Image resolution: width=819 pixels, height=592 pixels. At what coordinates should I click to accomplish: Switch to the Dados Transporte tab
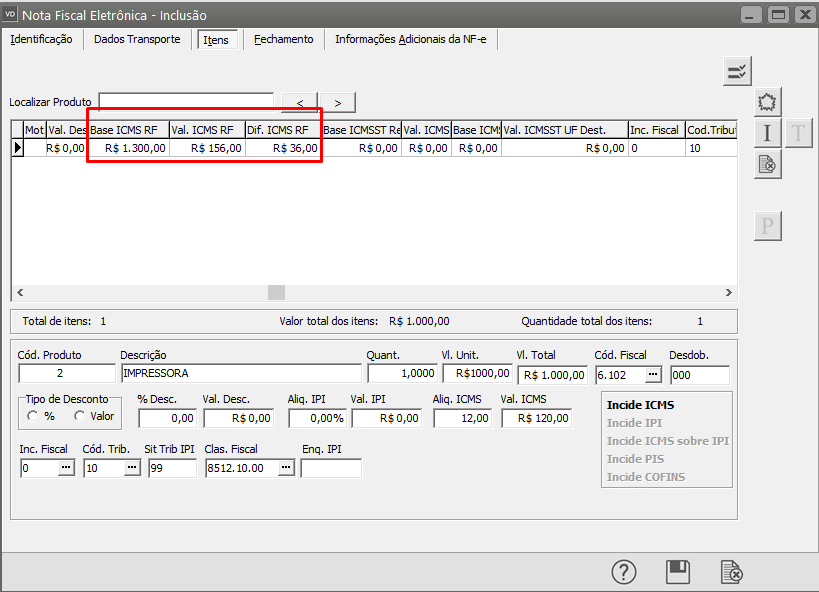(x=137, y=39)
